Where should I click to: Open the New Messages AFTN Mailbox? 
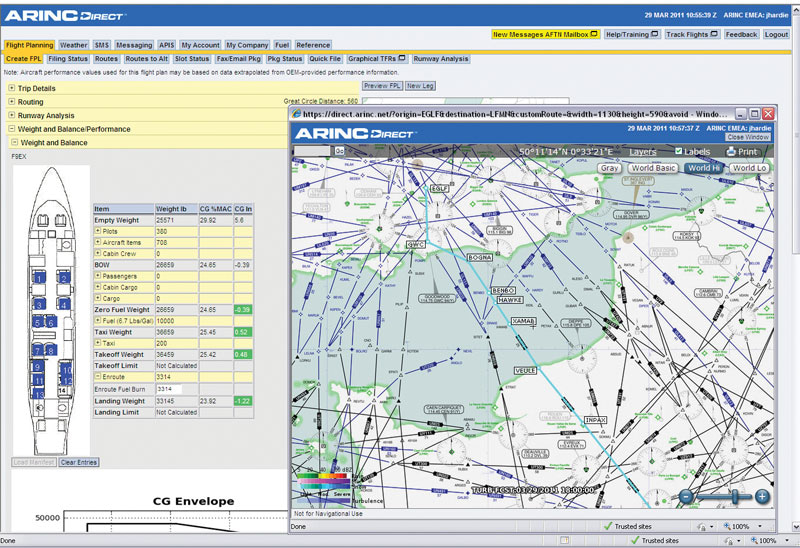point(545,34)
